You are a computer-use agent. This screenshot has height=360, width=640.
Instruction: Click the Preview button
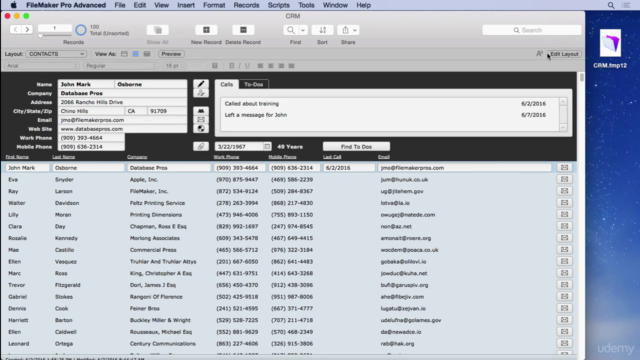171,54
